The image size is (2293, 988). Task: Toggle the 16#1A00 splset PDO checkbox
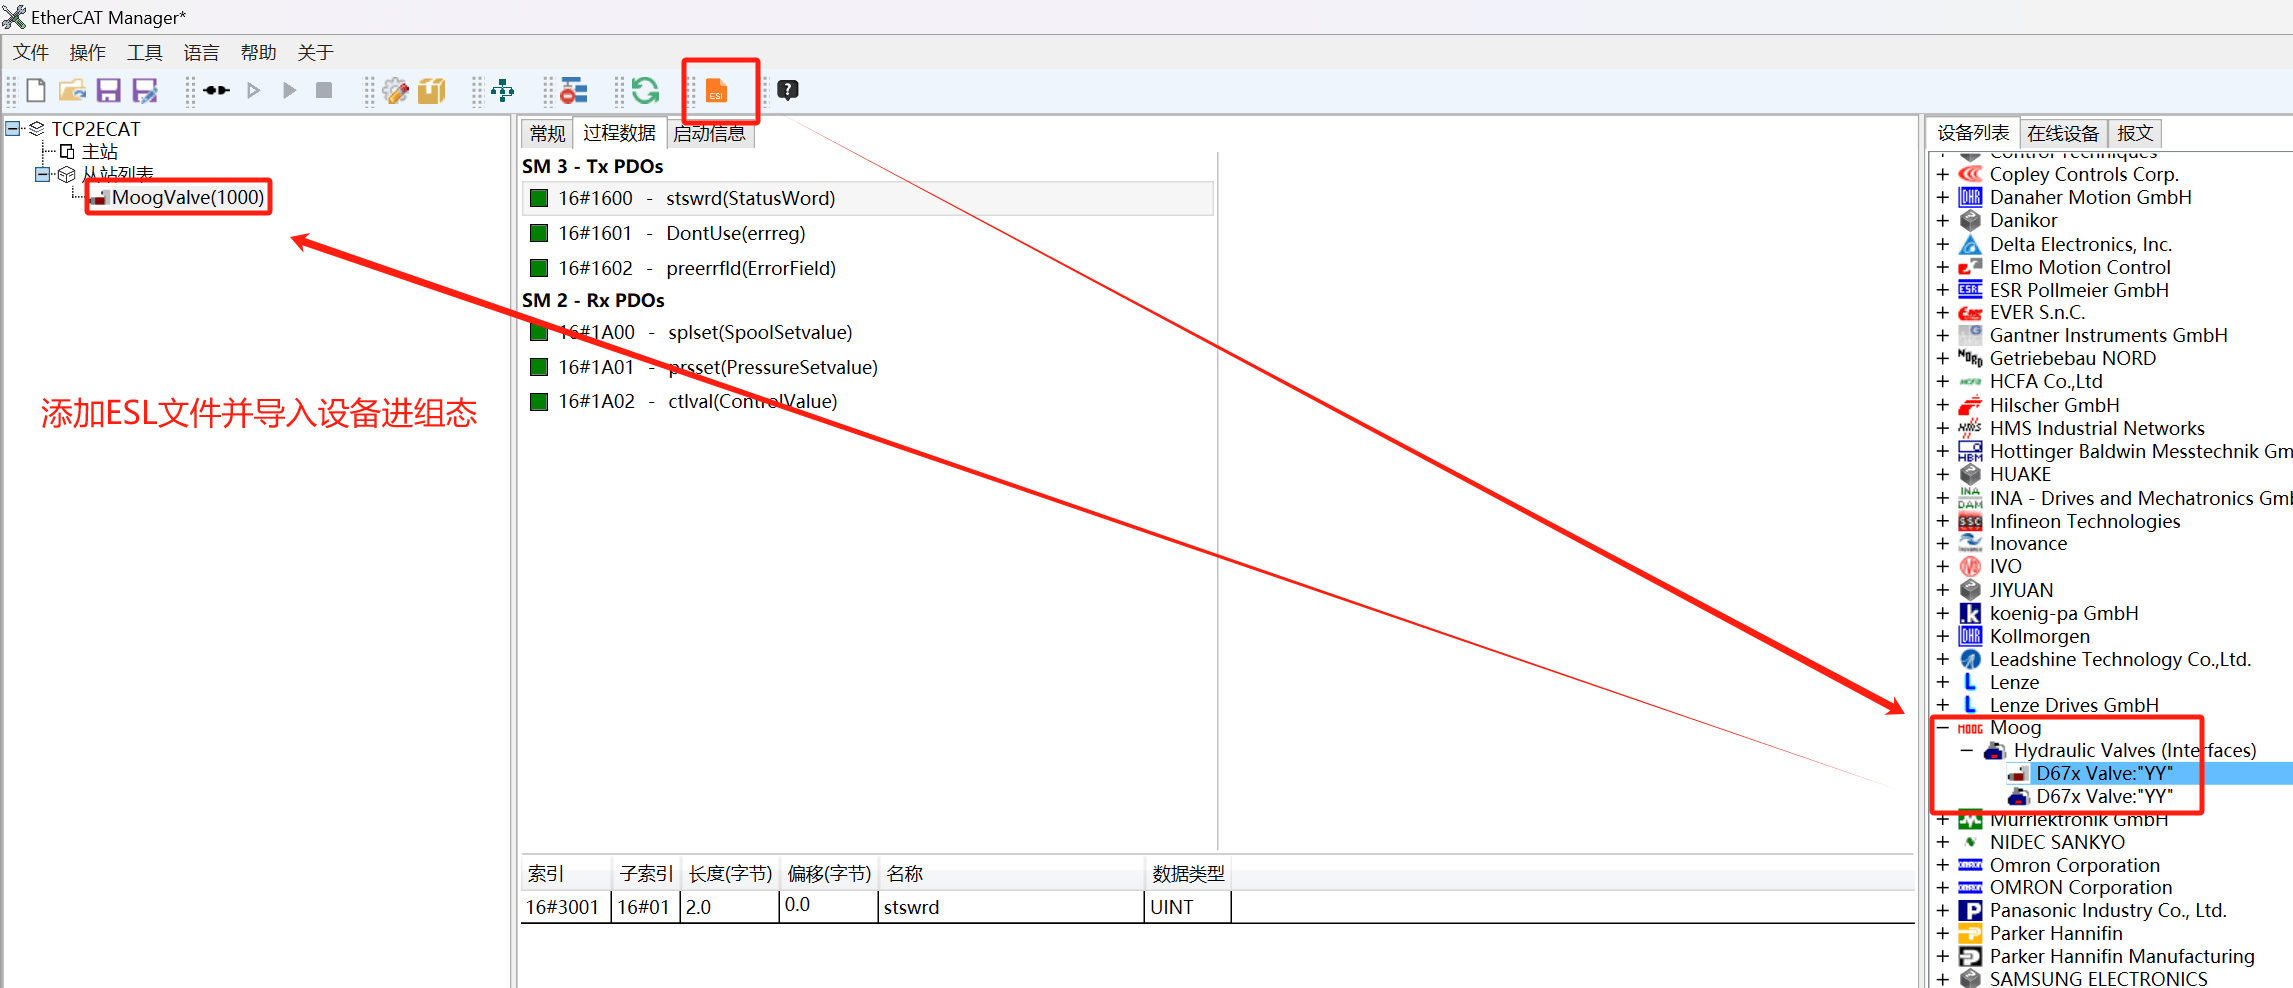coord(539,332)
